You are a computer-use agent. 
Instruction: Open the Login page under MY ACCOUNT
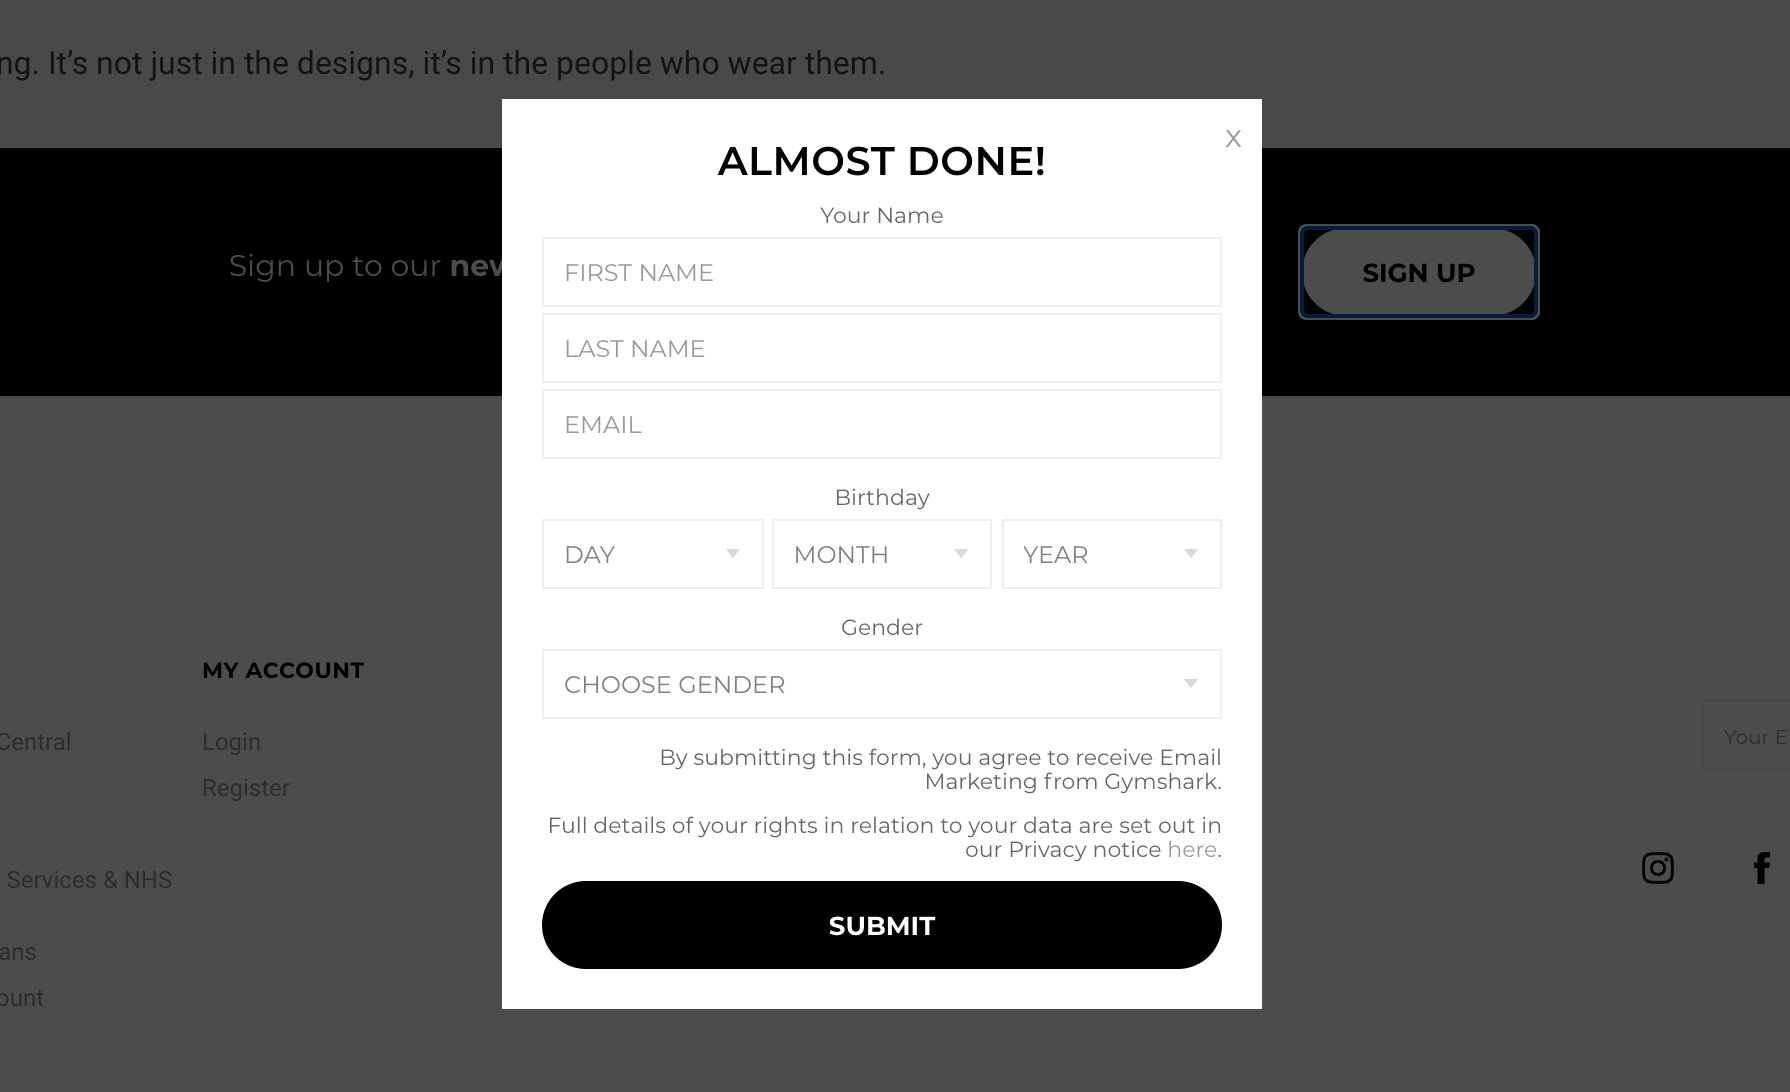tap(231, 741)
